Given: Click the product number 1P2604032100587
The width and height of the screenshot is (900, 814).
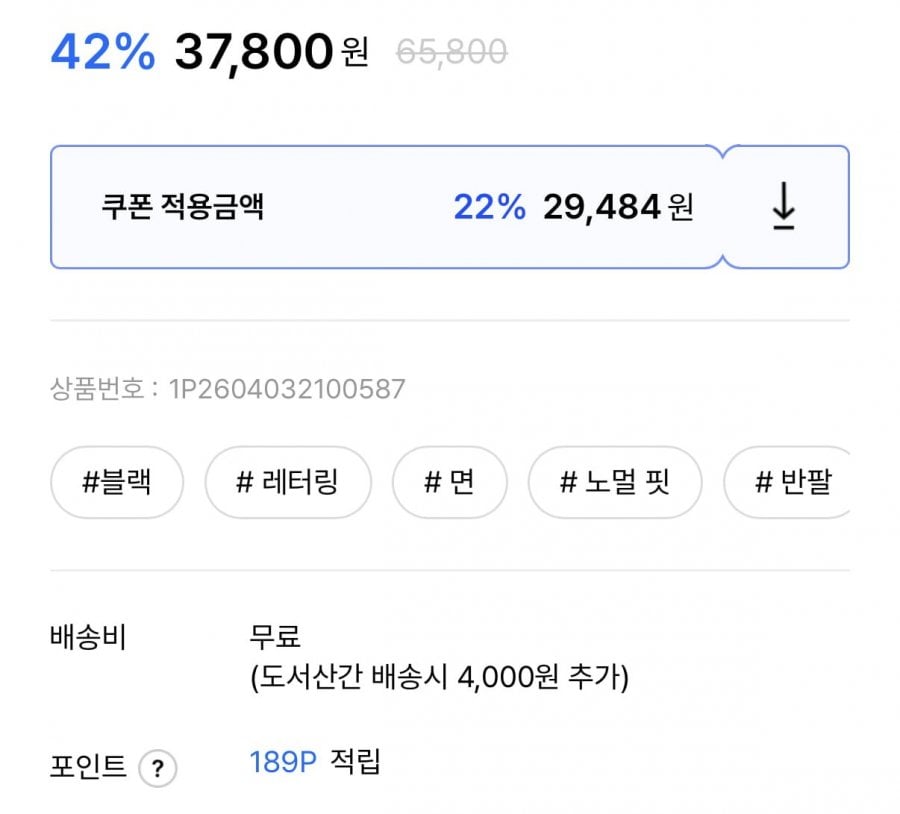Looking at the screenshot, I should (x=287, y=389).
